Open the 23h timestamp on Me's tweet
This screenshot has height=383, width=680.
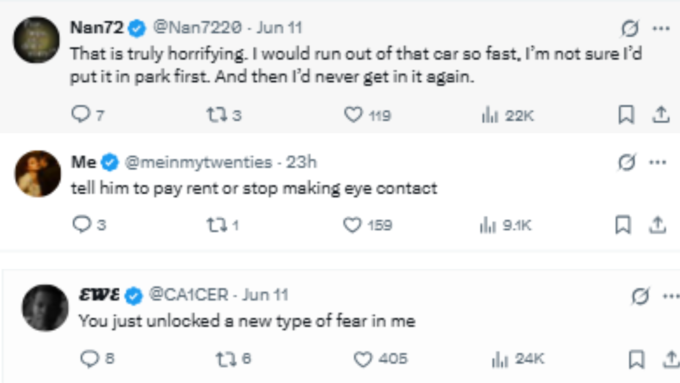point(301,162)
